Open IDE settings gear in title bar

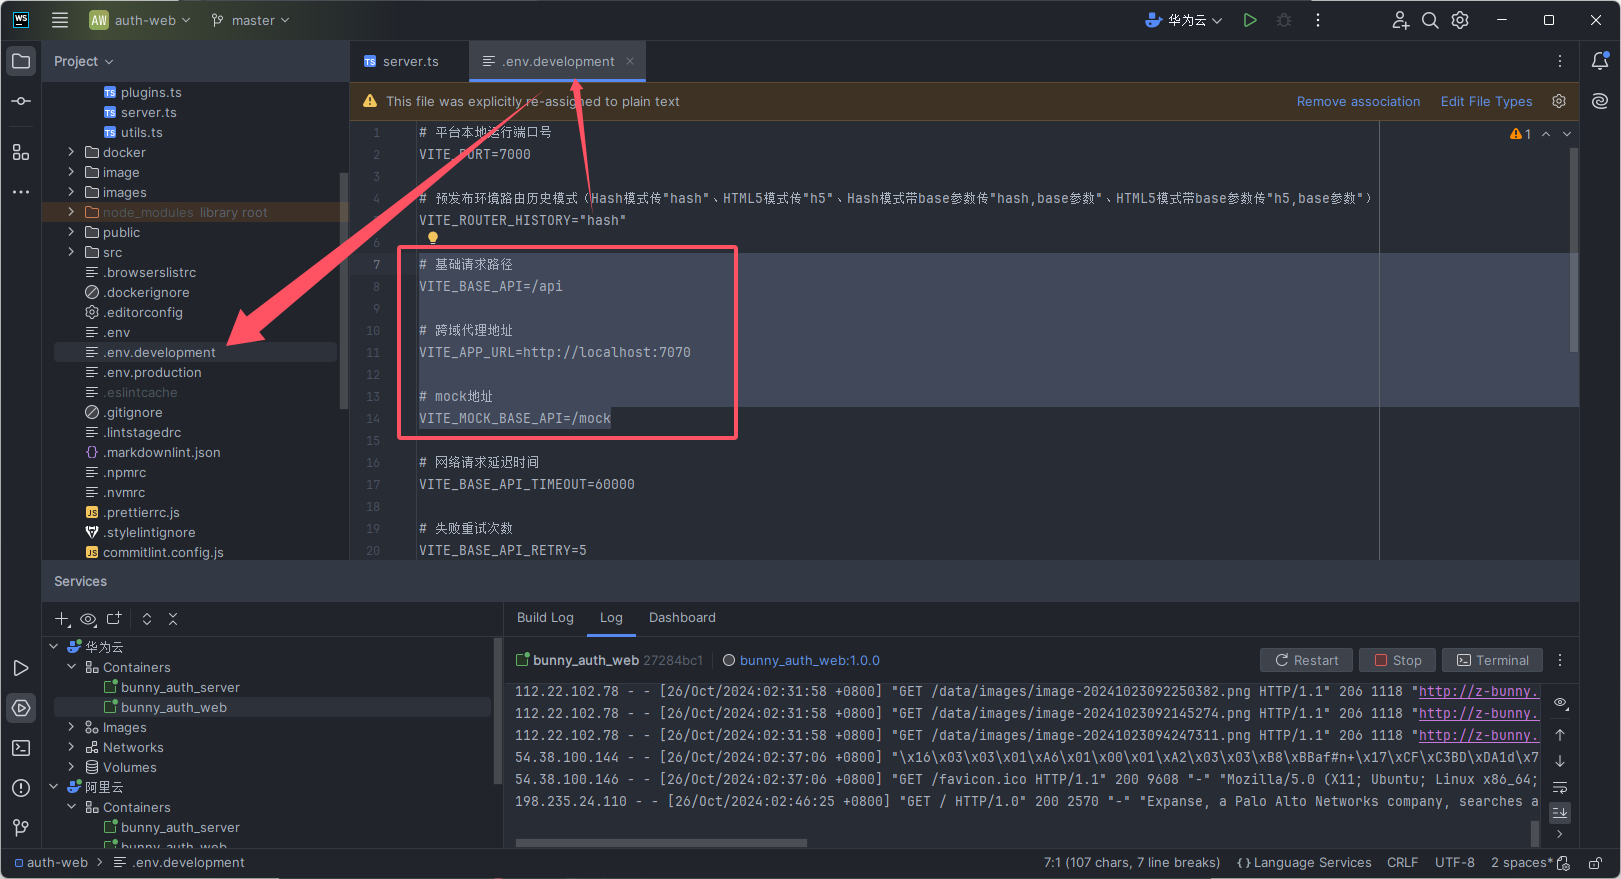pos(1460,20)
